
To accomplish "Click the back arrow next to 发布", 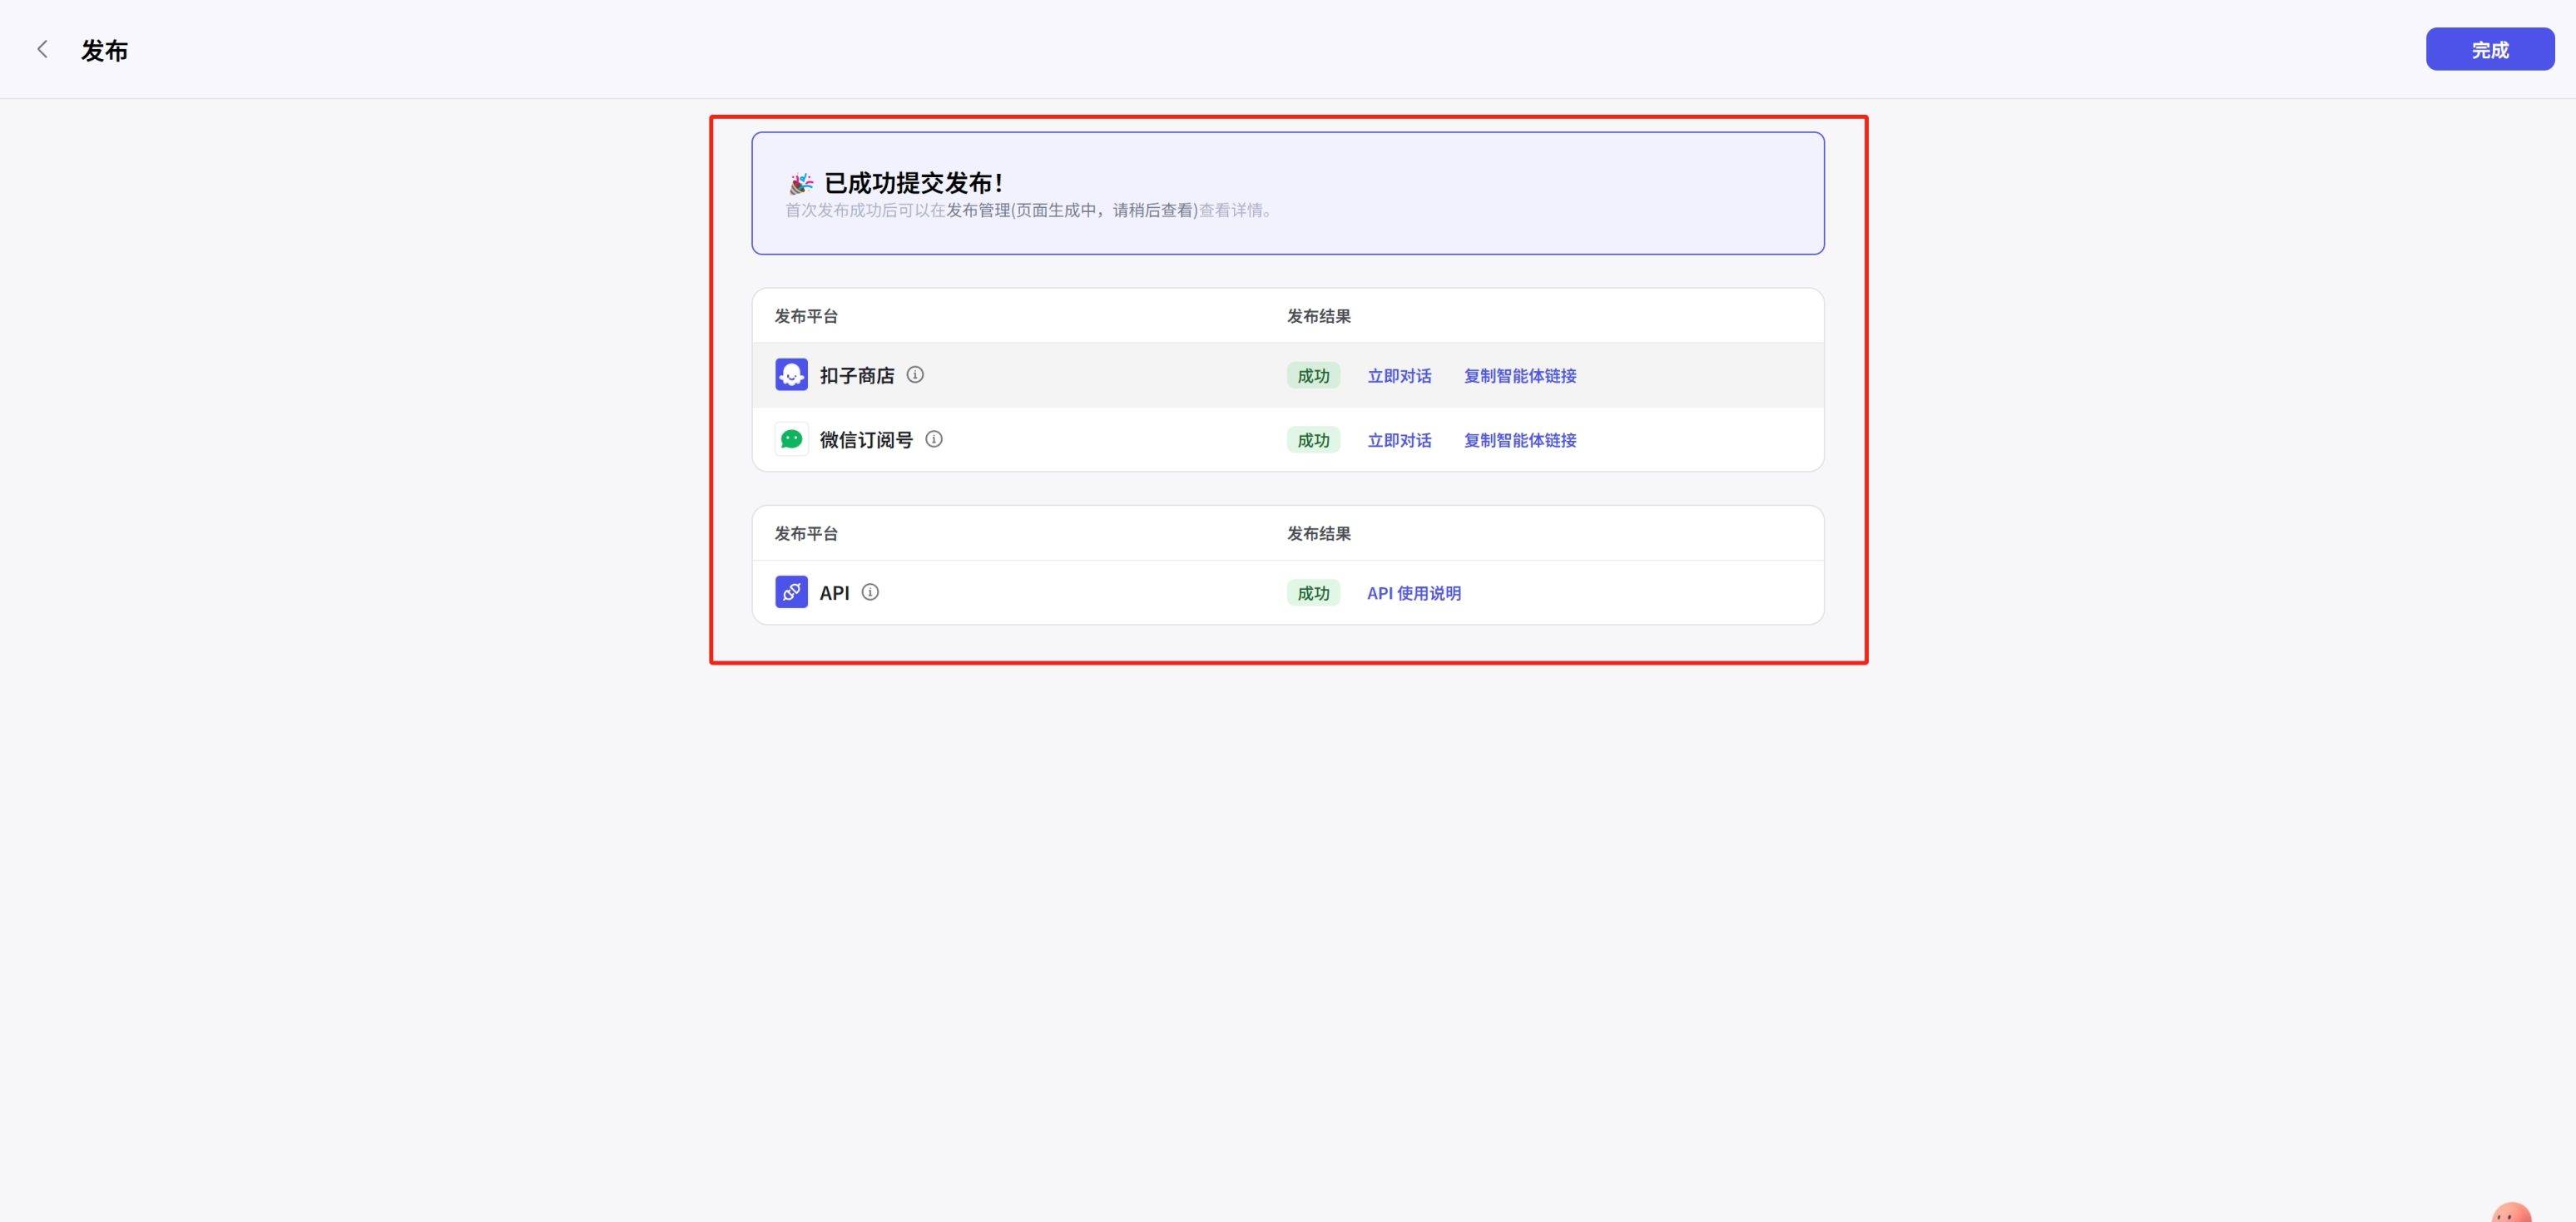I will pos(42,49).
